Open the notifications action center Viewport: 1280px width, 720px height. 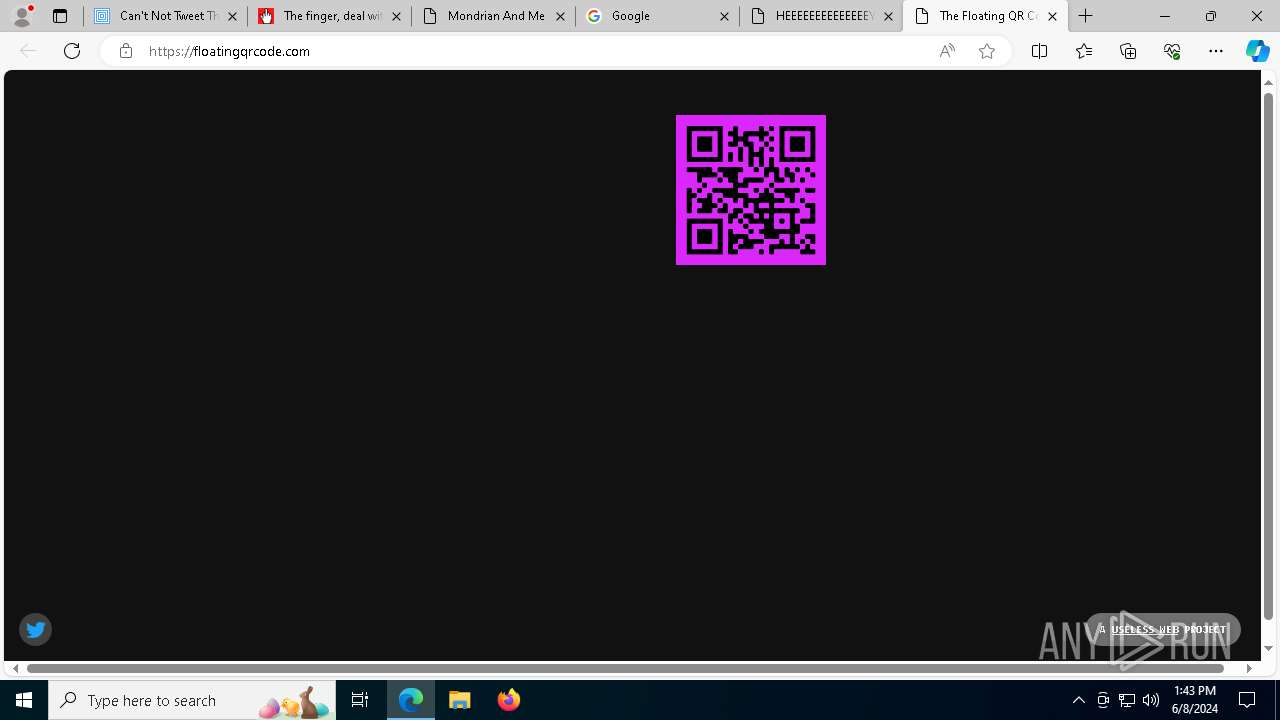(x=1248, y=700)
